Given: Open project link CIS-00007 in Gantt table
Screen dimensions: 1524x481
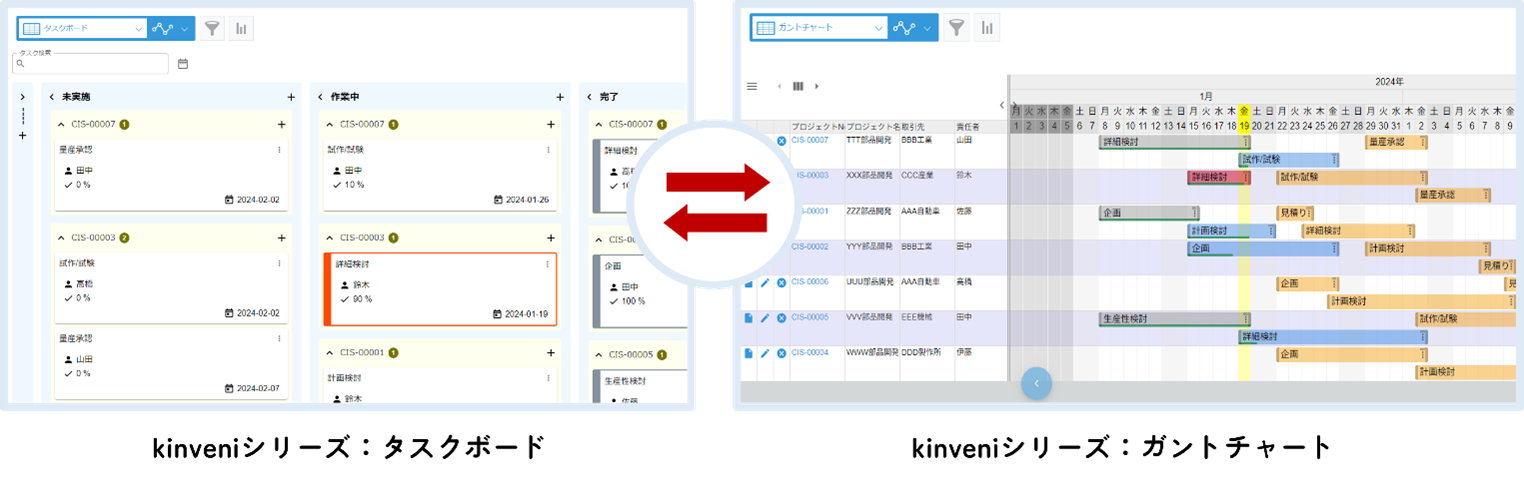Looking at the screenshot, I should 810,141.
